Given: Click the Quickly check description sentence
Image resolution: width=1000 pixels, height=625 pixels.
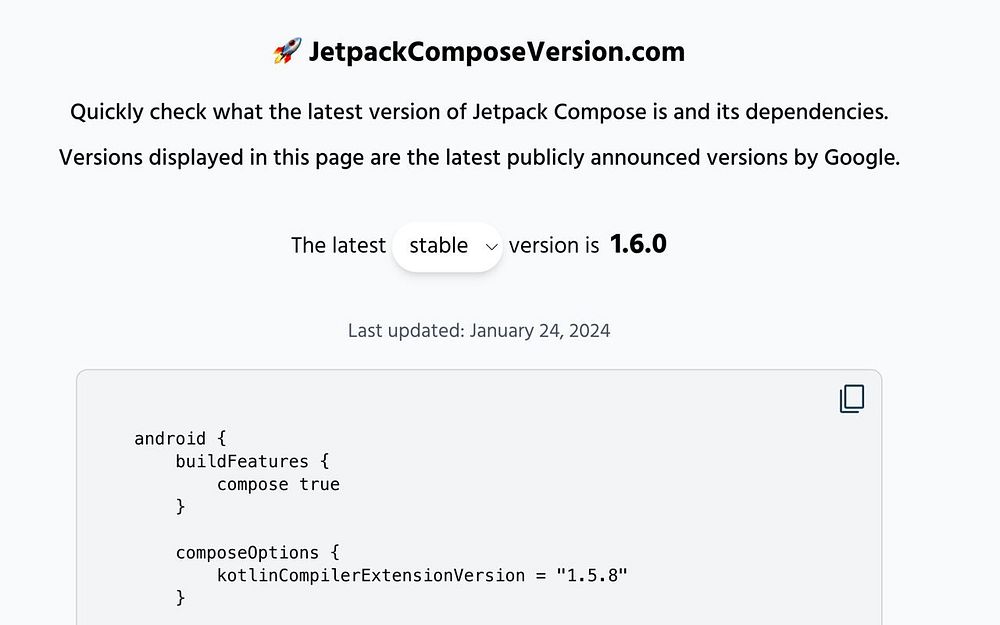Looking at the screenshot, I should (479, 112).
